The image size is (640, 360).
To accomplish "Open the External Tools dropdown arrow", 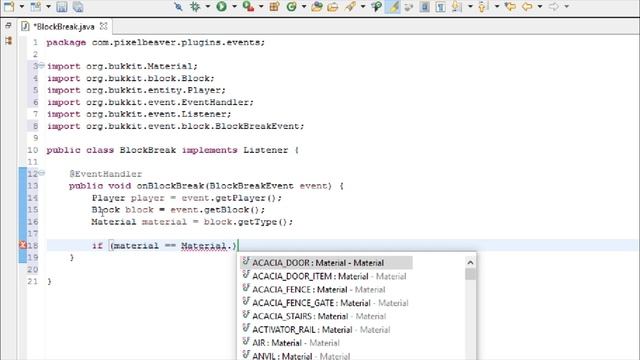I will pyautogui.click(x=261, y=7).
